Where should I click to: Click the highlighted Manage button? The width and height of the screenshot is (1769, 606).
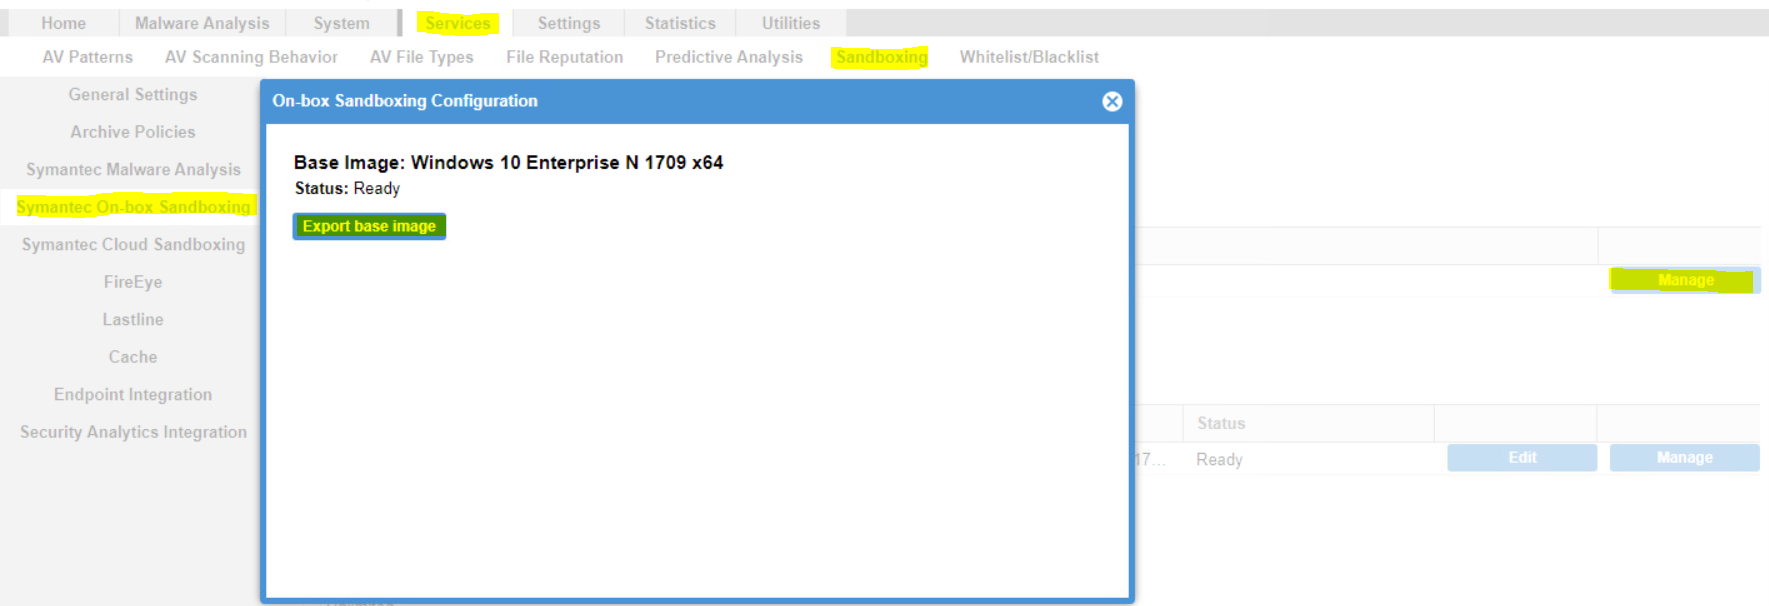tap(1685, 280)
